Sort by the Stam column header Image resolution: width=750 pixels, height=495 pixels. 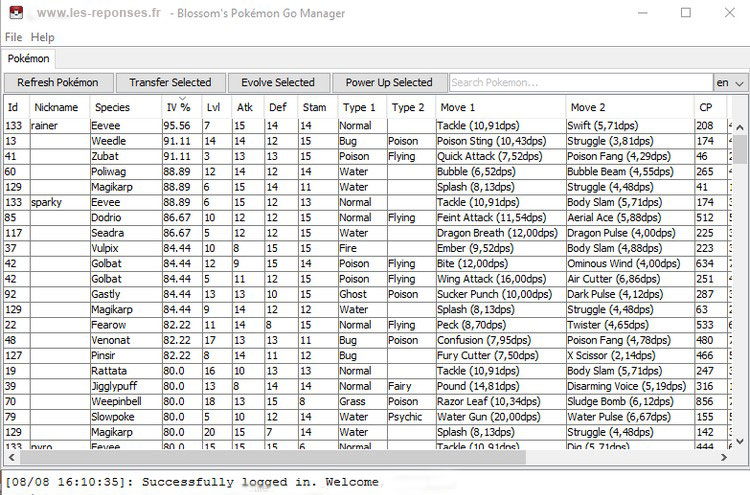[317, 107]
